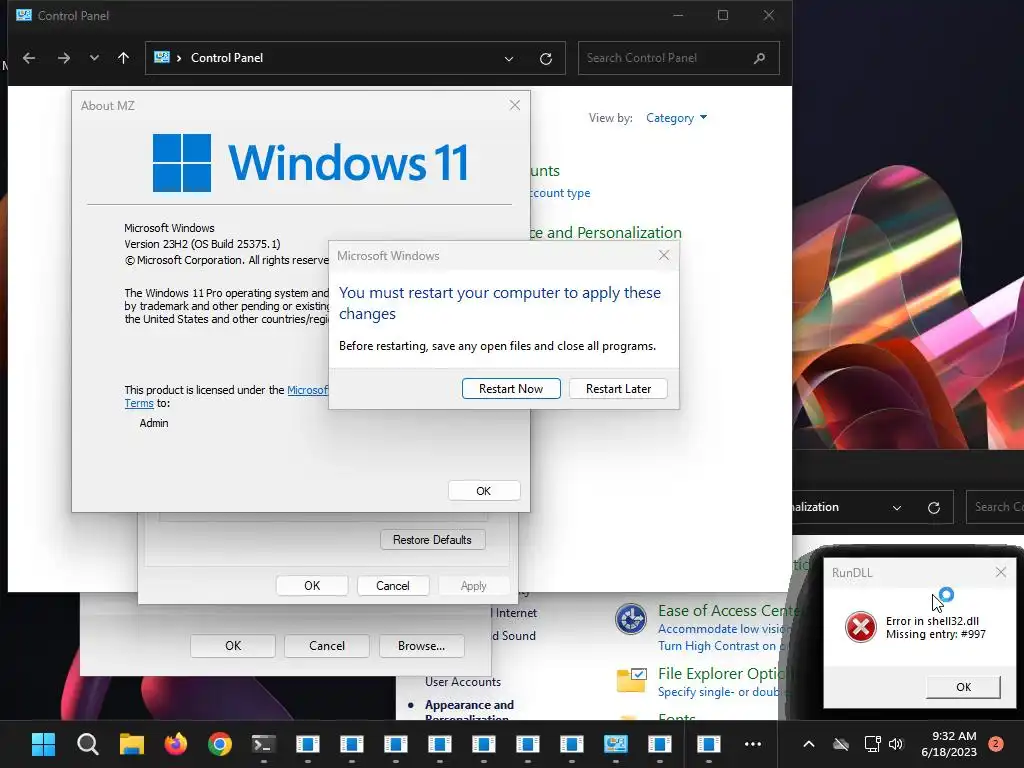Click OK in the About MZ dialog

point(484,491)
